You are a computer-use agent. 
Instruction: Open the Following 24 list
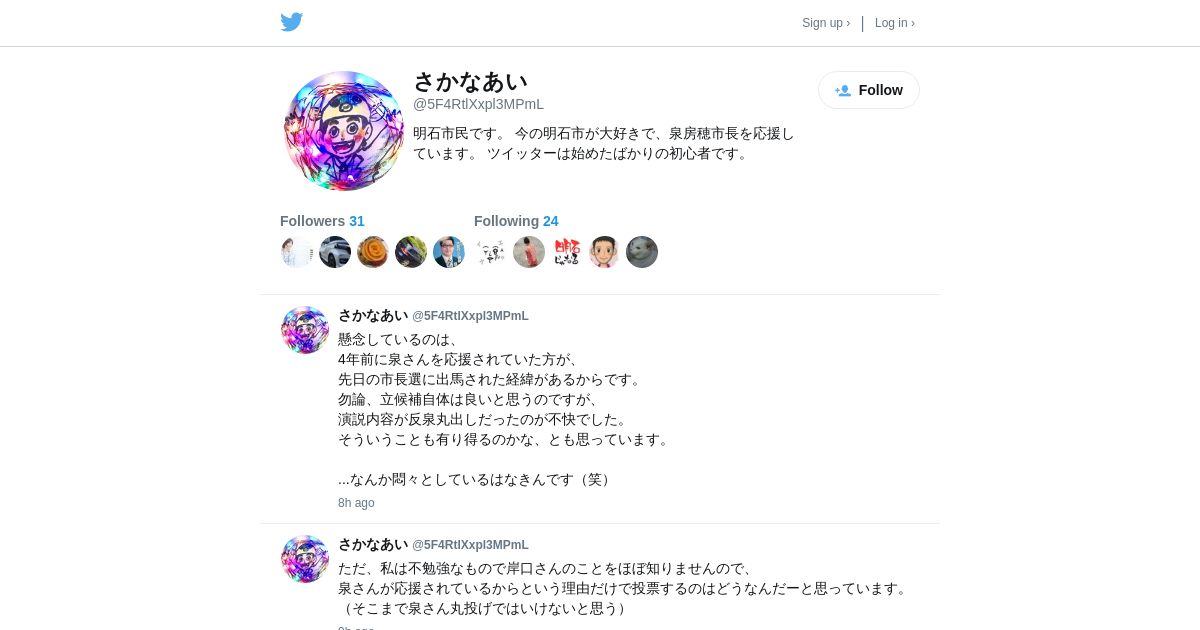[516, 221]
